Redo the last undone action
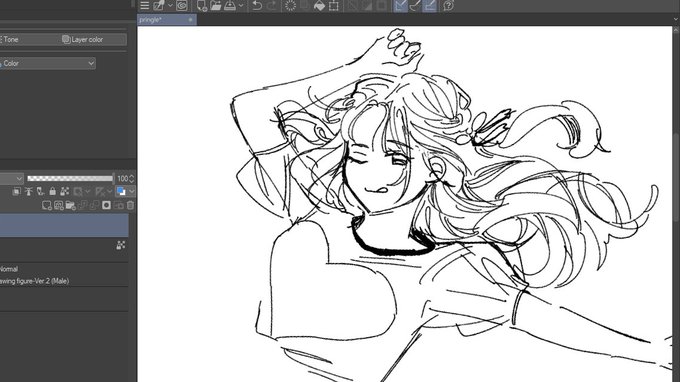Screen dimensions: 680x382 [x=271, y=5]
